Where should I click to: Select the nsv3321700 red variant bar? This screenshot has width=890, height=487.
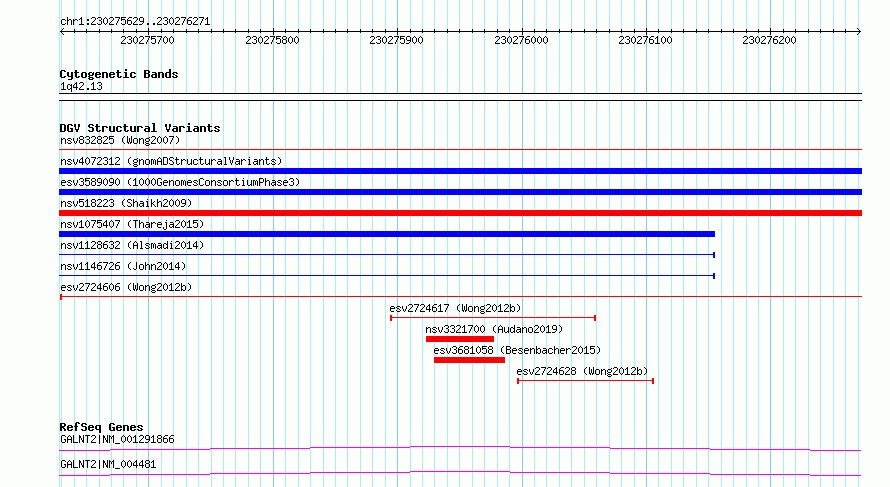click(x=460, y=339)
